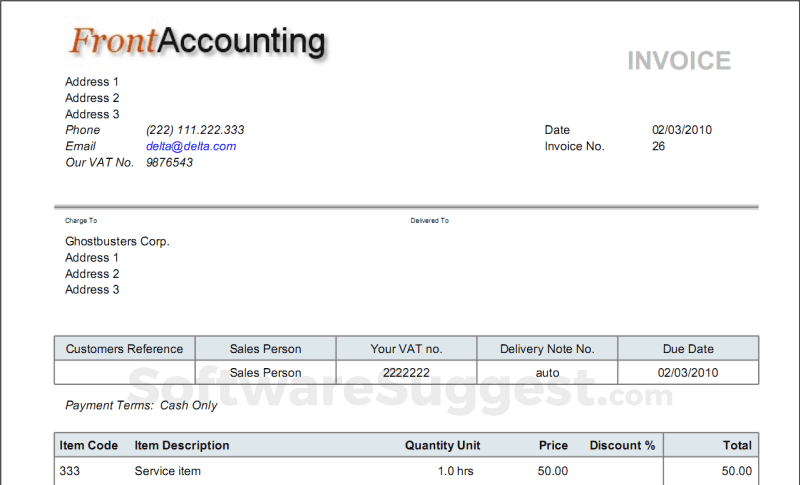
Task: Select invoice number 26
Action: tap(658, 146)
